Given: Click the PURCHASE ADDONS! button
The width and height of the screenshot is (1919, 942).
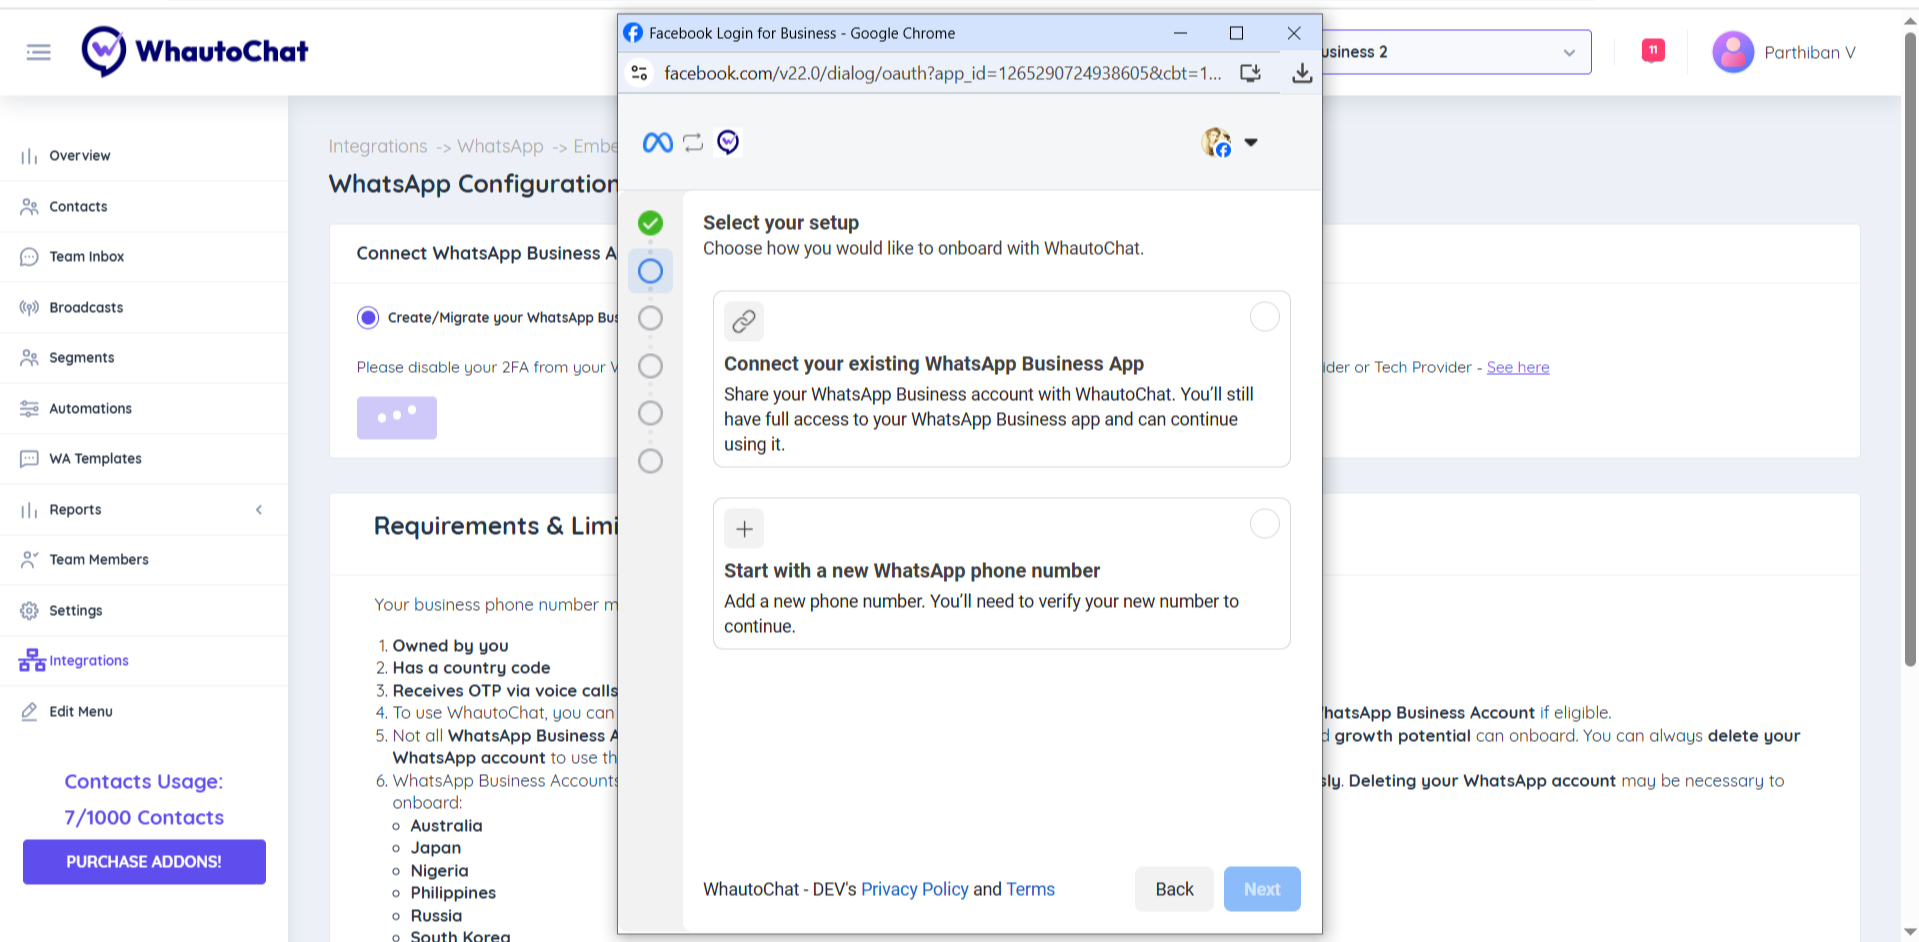Looking at the screenshot, I should (x=144, y=862).
